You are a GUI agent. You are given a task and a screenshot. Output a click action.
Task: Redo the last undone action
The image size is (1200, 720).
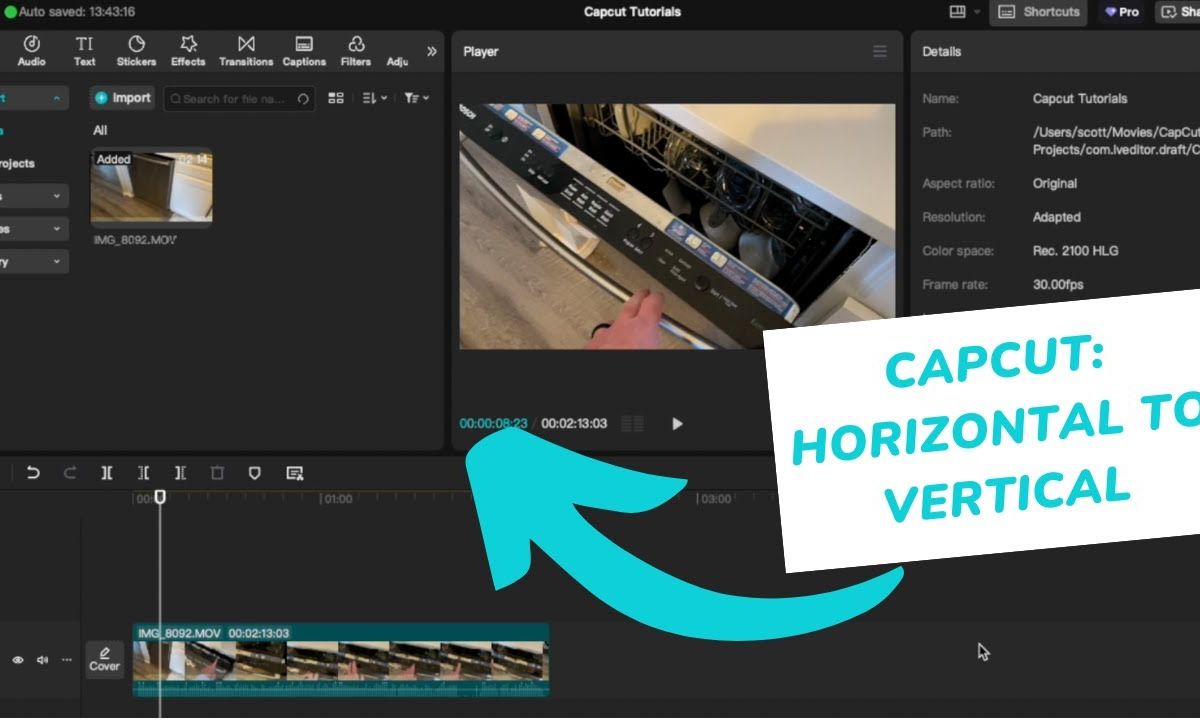(x=70, y=473)
